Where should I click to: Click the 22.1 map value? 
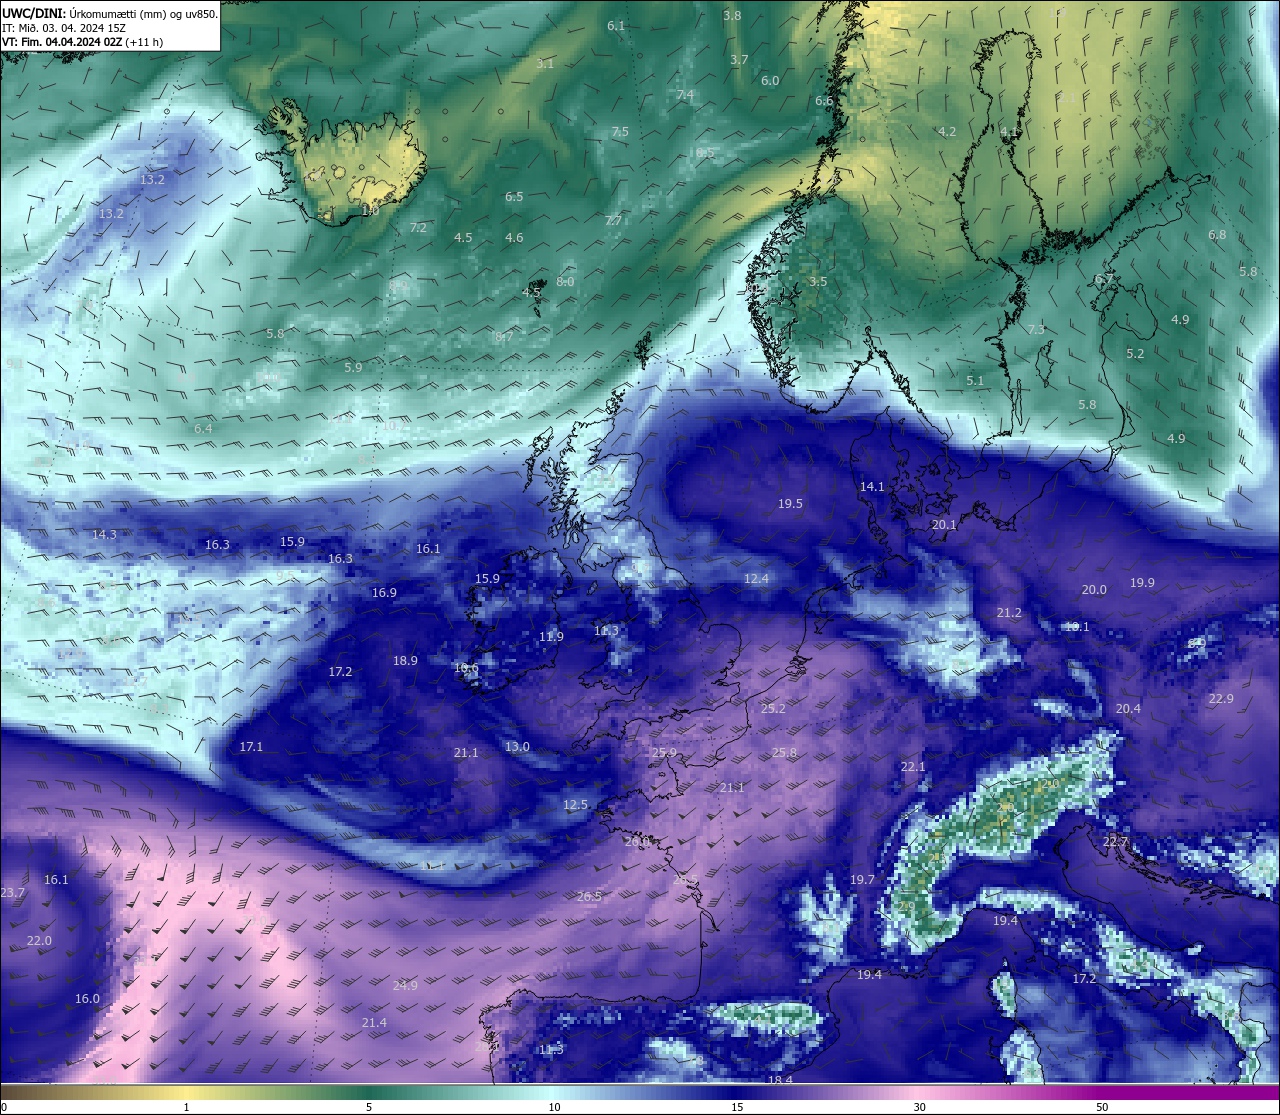point(913,766)
